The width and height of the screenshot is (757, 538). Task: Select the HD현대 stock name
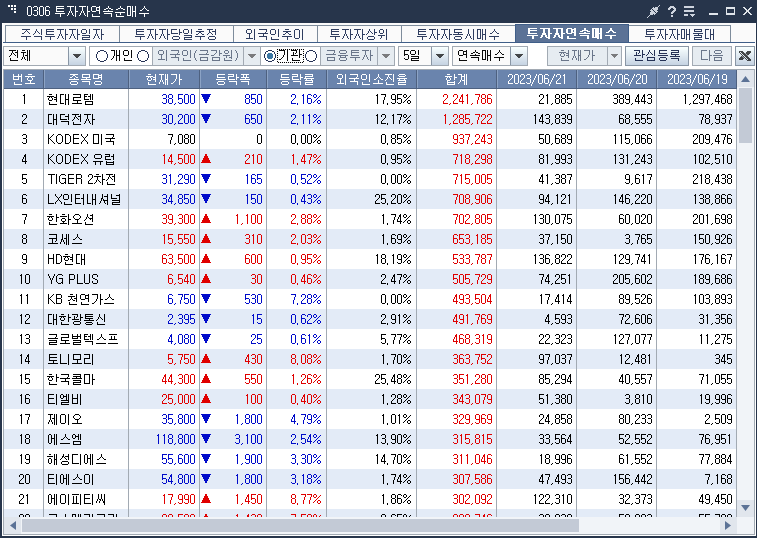(66, 259)
